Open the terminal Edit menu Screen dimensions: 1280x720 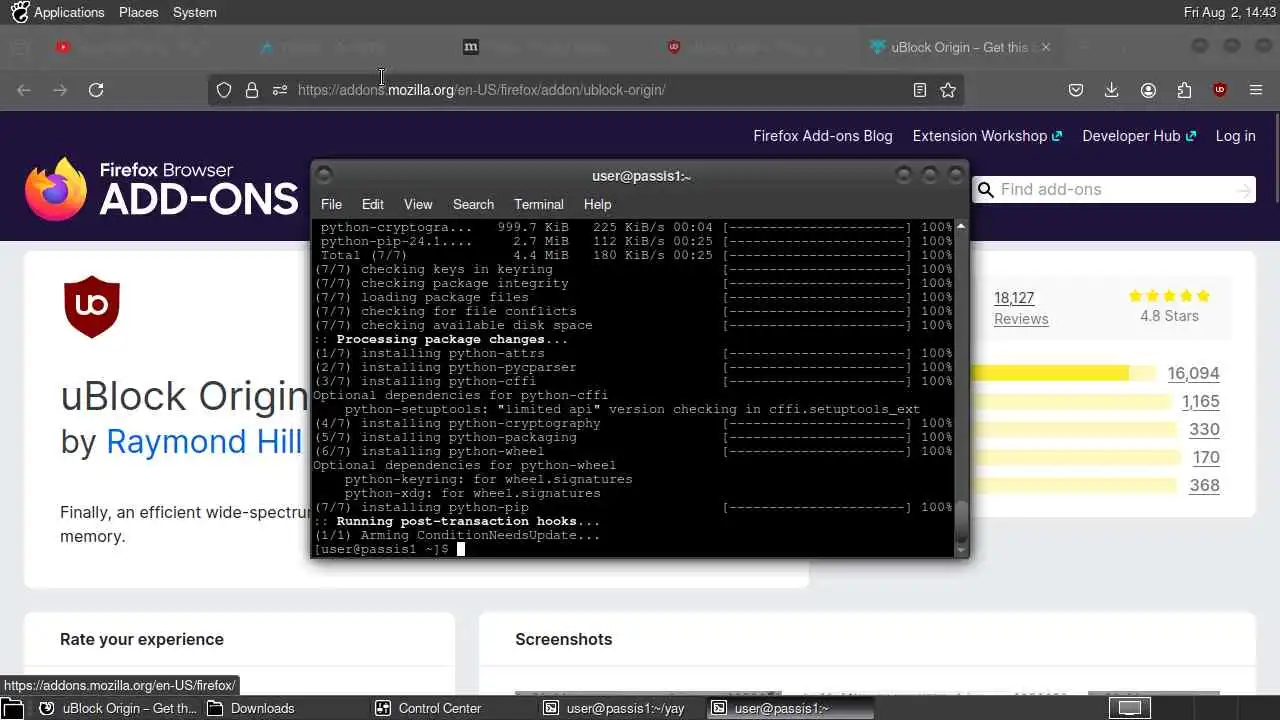tap(373, 204)
